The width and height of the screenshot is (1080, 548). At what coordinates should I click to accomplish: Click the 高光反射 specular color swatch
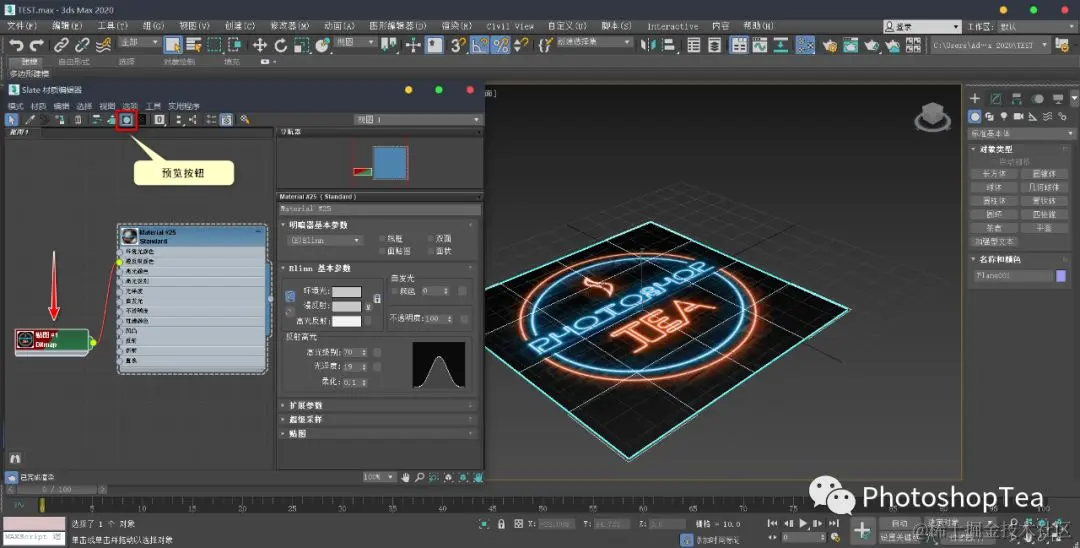click(x=346, y=321)
